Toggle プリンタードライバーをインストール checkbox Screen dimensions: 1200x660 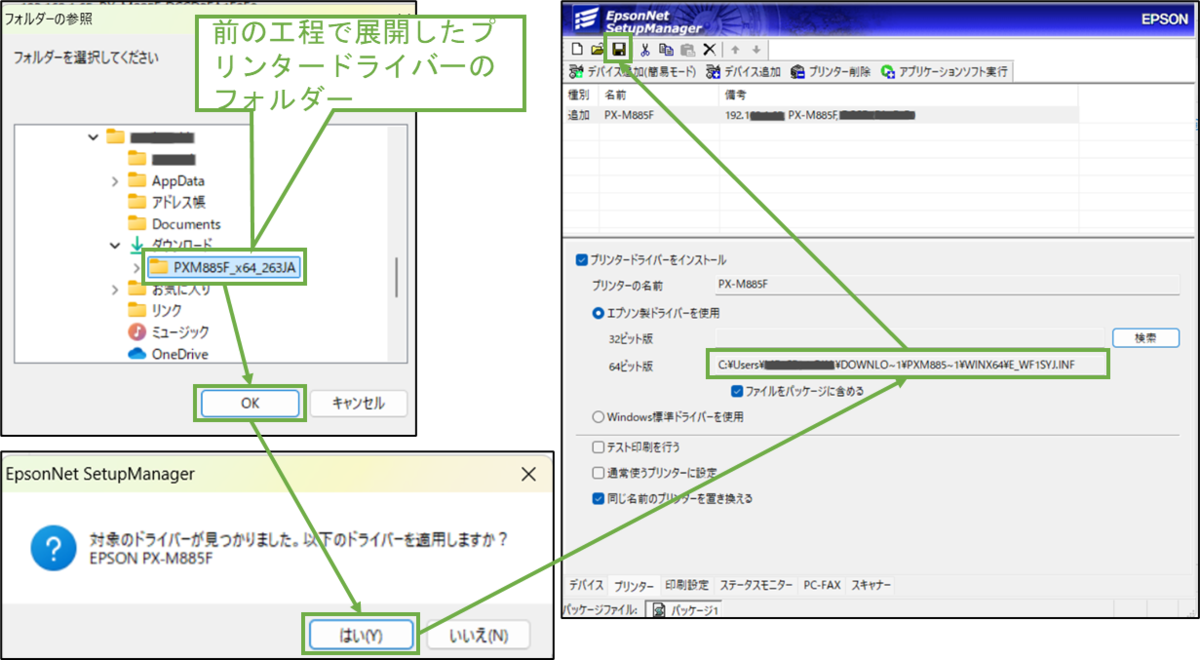(x=582, y=260)
